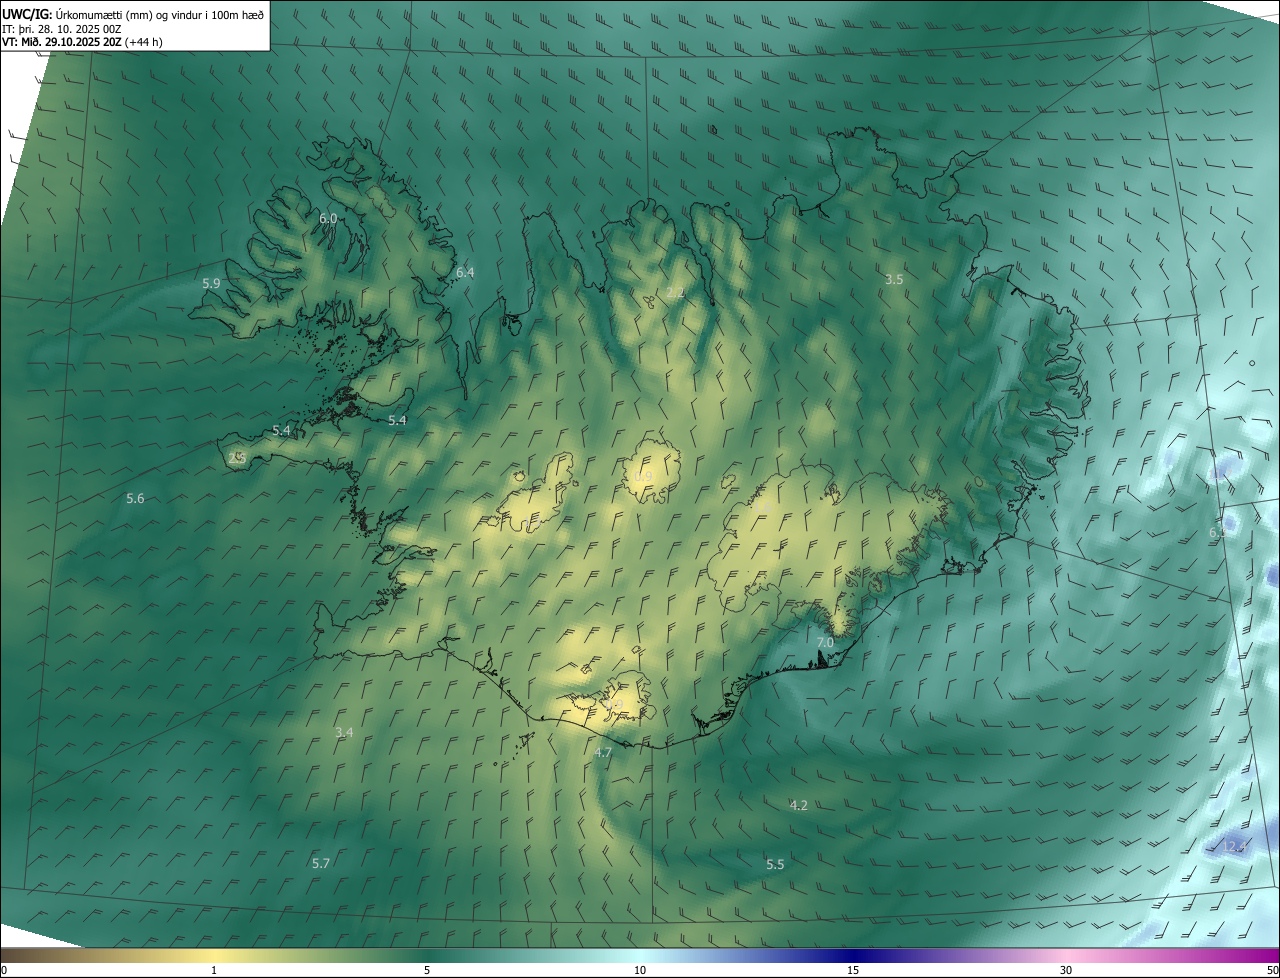1280x978 pixels.
Task: Pick the magenta colour at the scale's 50 end
Action: pos(1273,955)
